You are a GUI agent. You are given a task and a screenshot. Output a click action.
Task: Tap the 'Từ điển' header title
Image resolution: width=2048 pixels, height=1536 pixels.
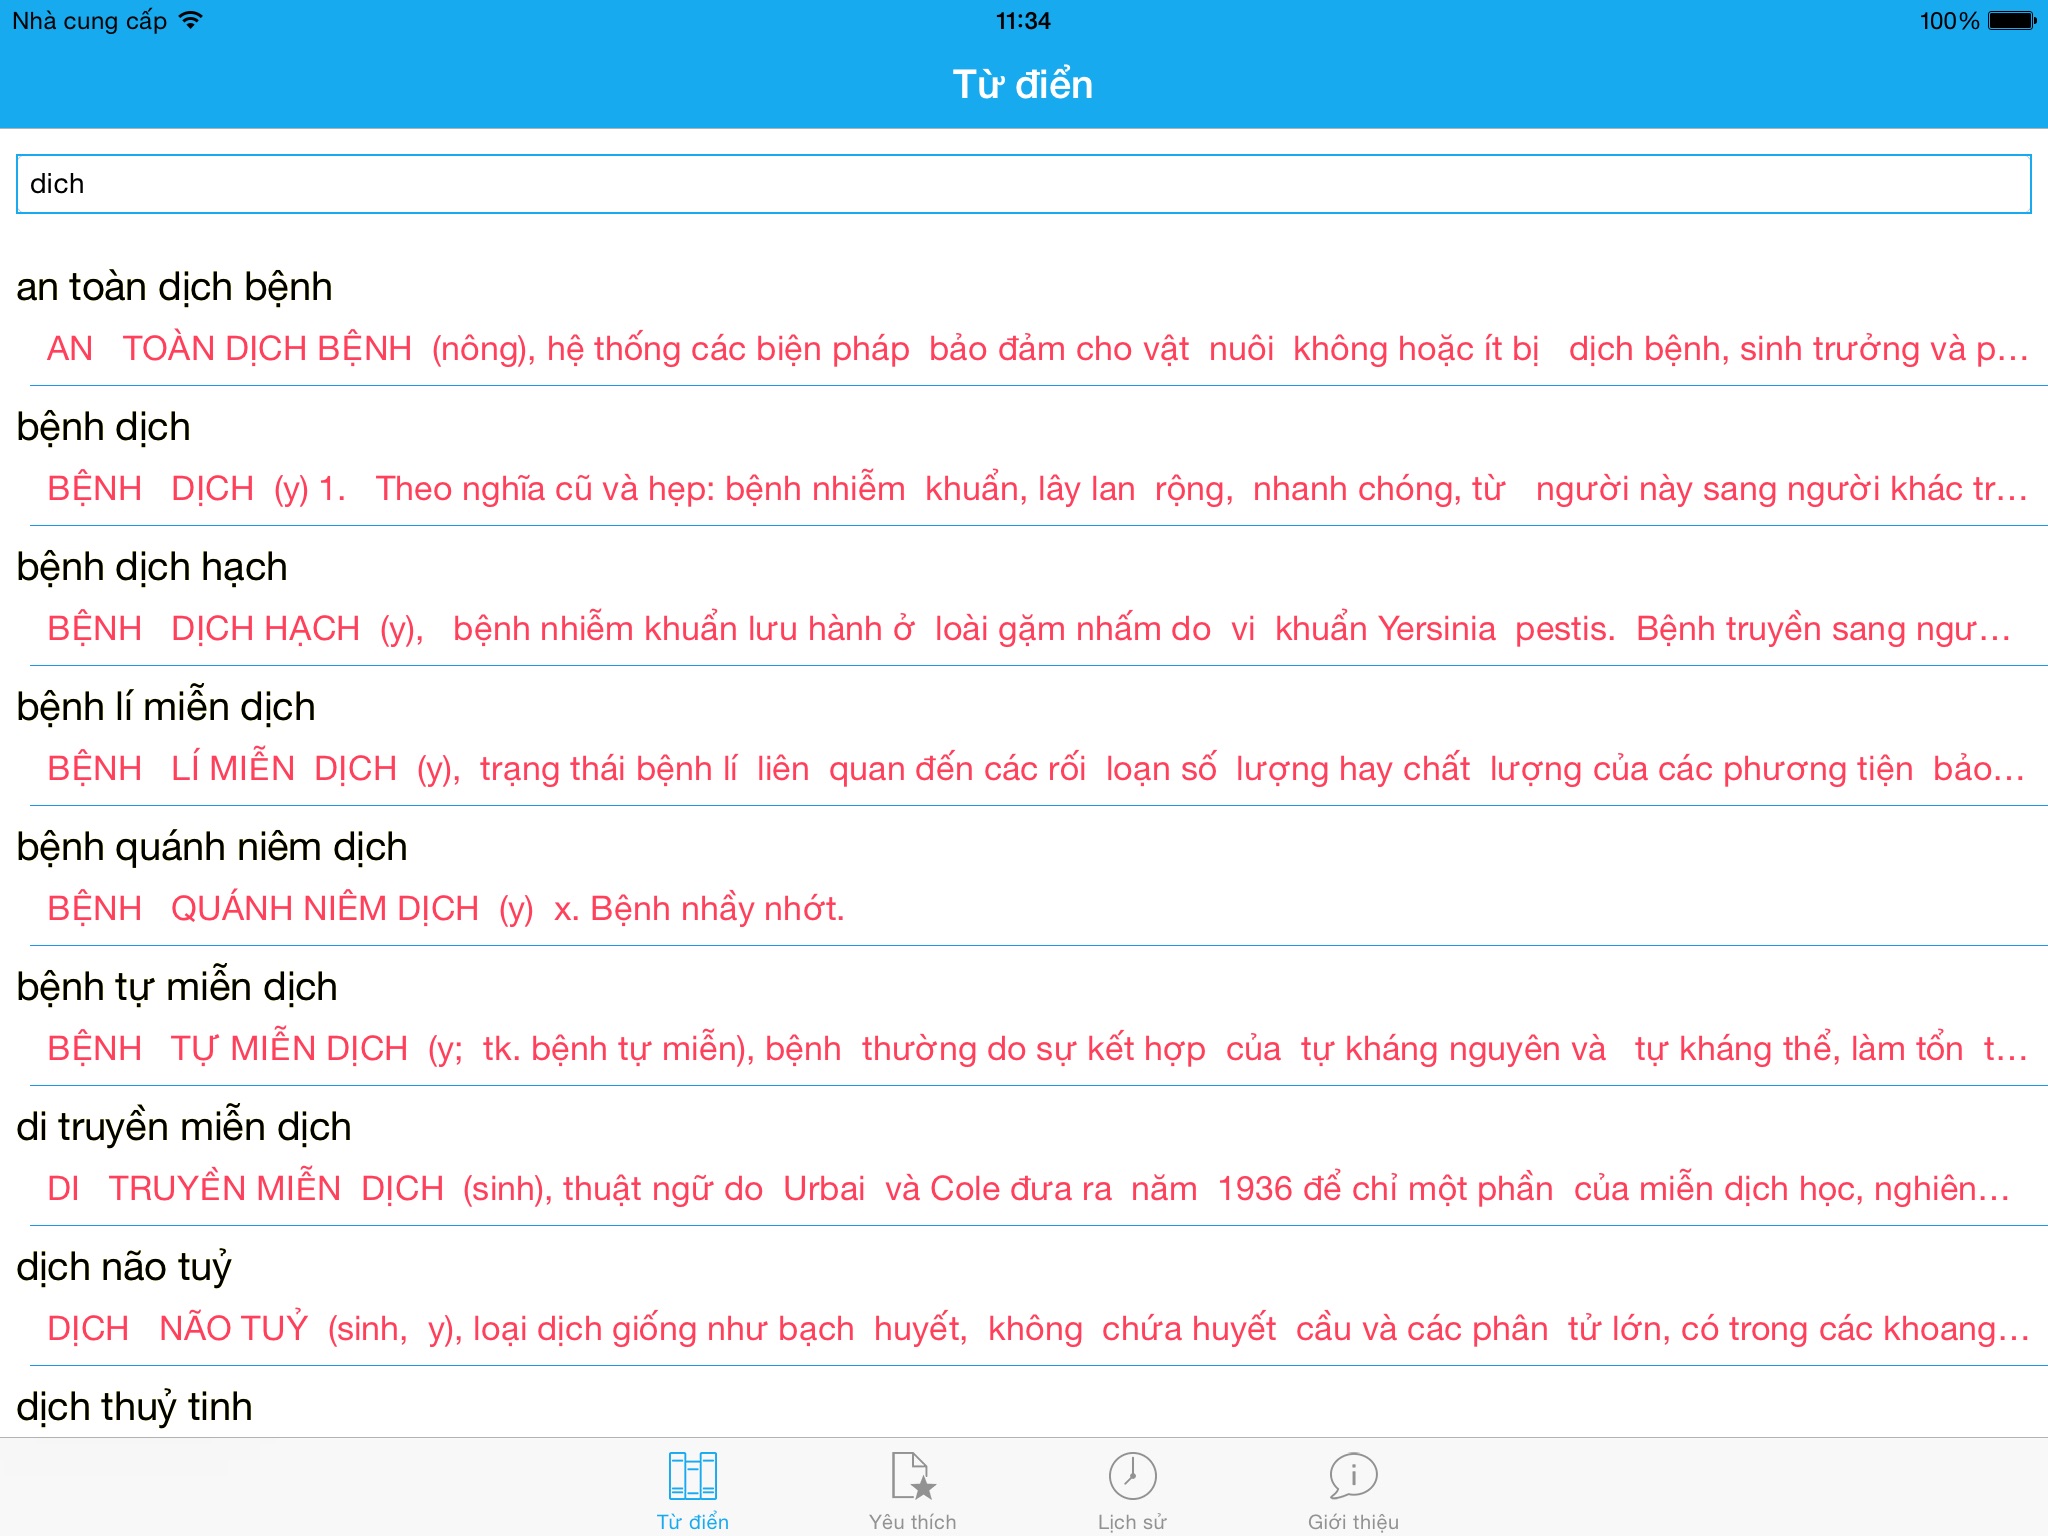pos(1022,85)
